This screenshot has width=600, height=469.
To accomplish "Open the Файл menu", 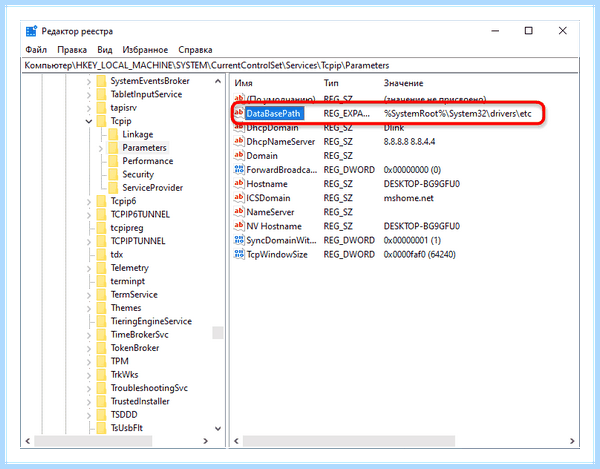I will 36,50.
